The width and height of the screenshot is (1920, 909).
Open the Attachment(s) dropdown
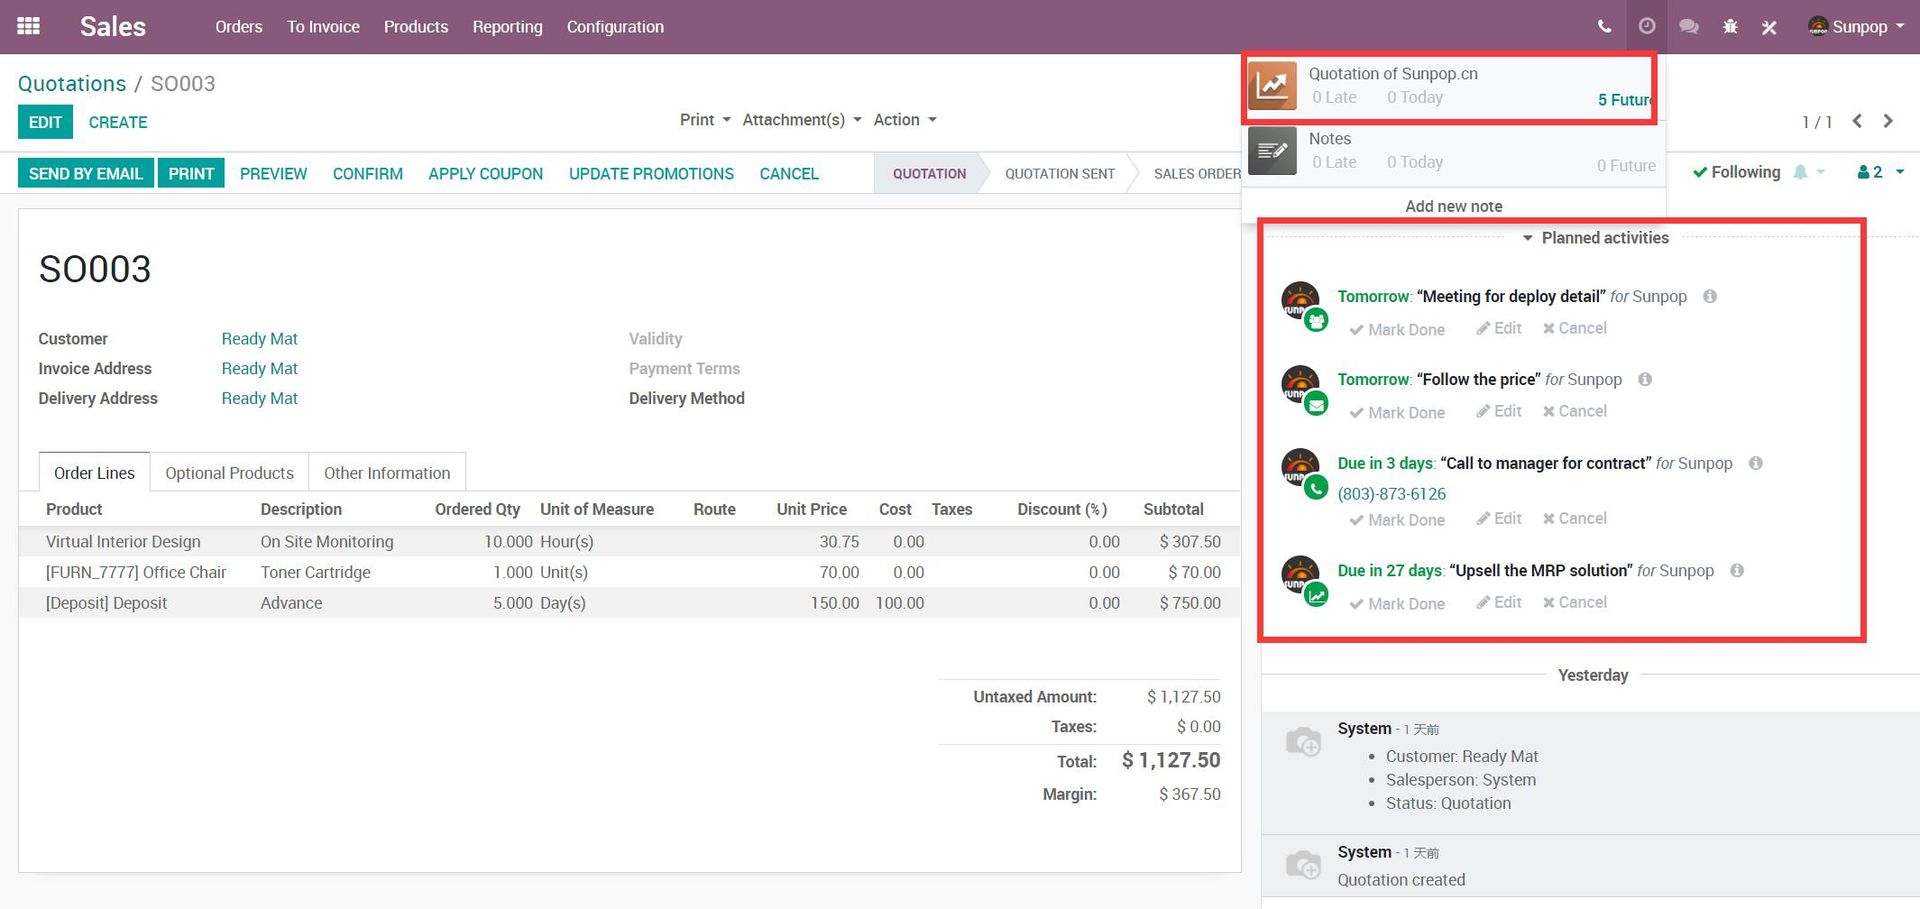point(802,120)
